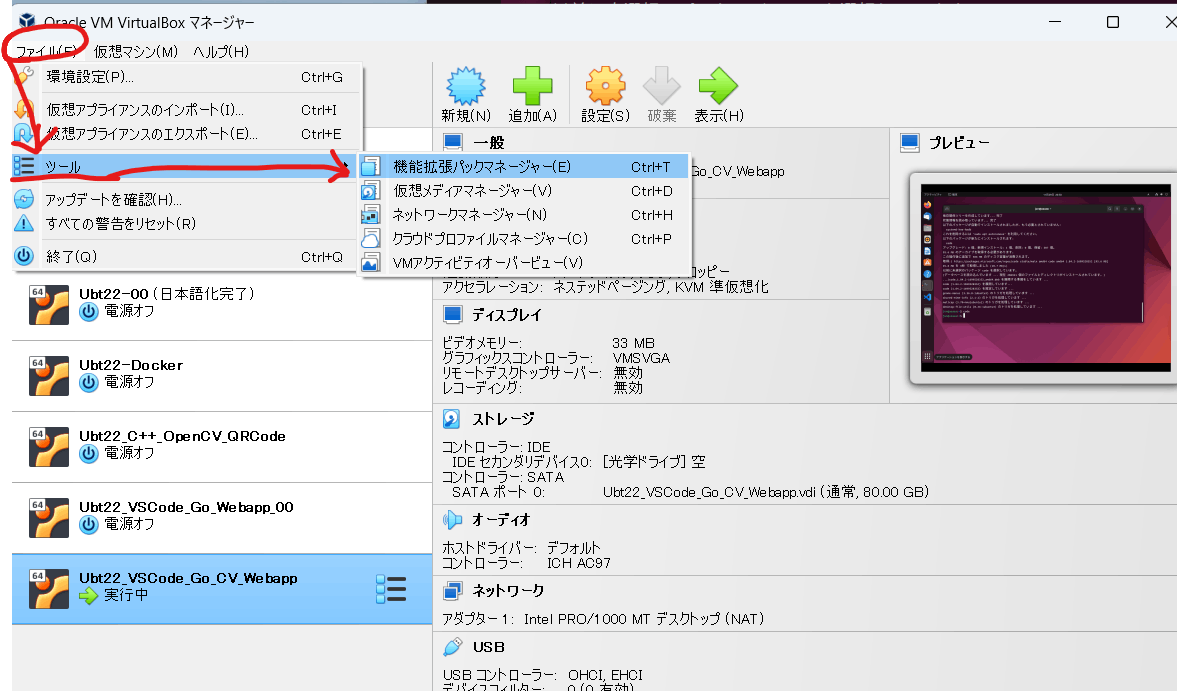Click OS icon of Ubt22-Docker VM
The width and height of the screenshot is (1177, 691).
[x=49, y=376]
